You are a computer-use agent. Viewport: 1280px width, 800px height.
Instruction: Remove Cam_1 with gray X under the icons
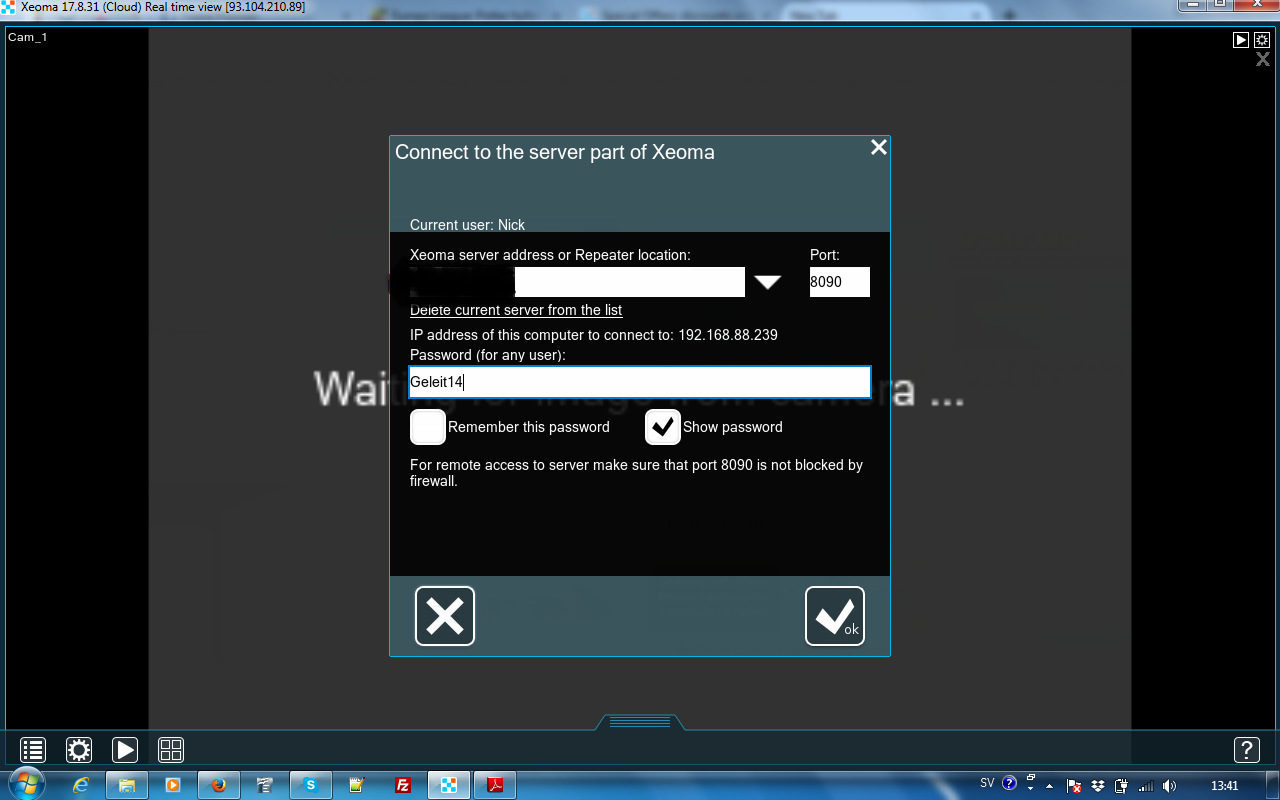click(x=1263, y=59)
